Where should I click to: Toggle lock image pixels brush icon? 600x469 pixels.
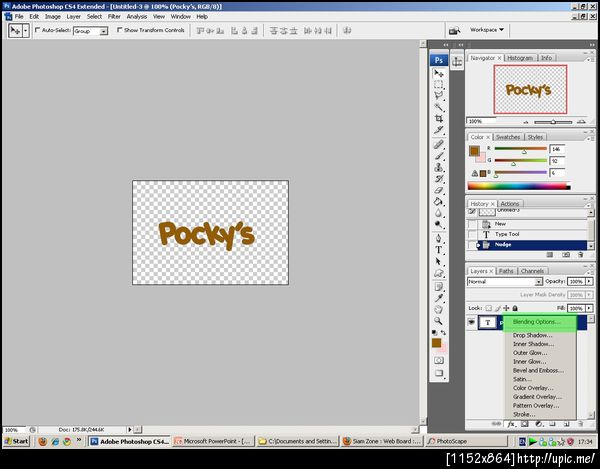(497, 308)
